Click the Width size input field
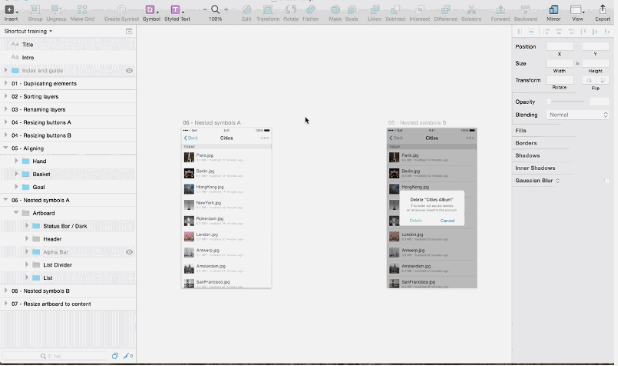The height and width of the screenshot is (366, 618). coord(560,63)
